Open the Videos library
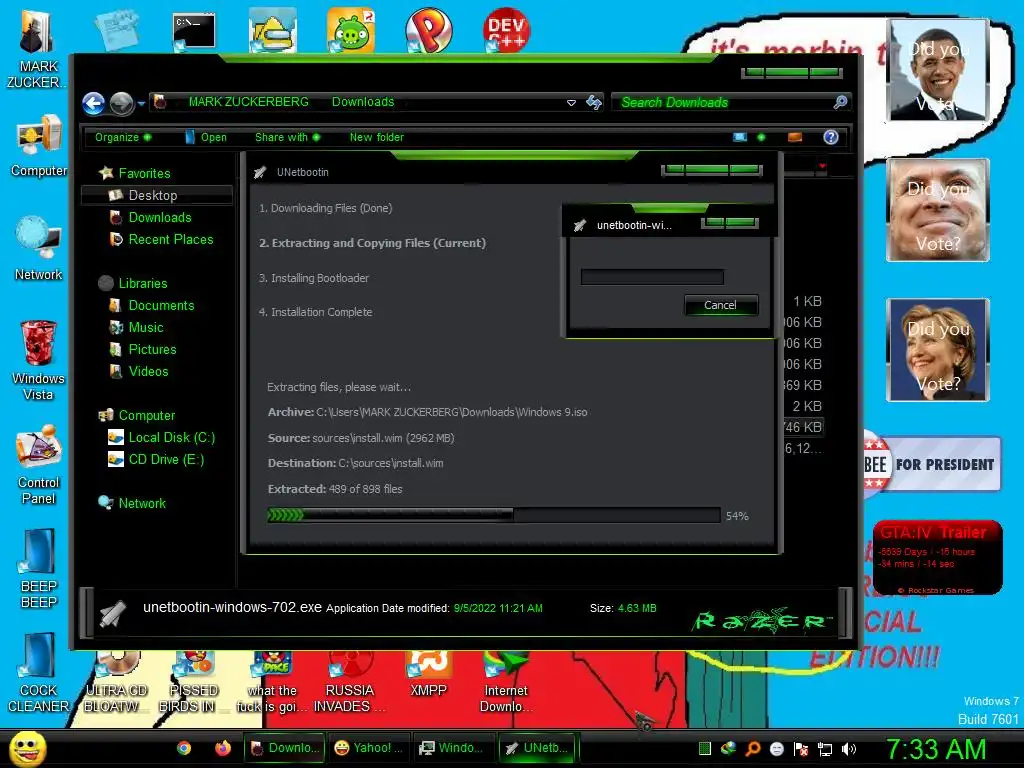The height and width of the screenshot is (768, 1024). coord(139,372)
